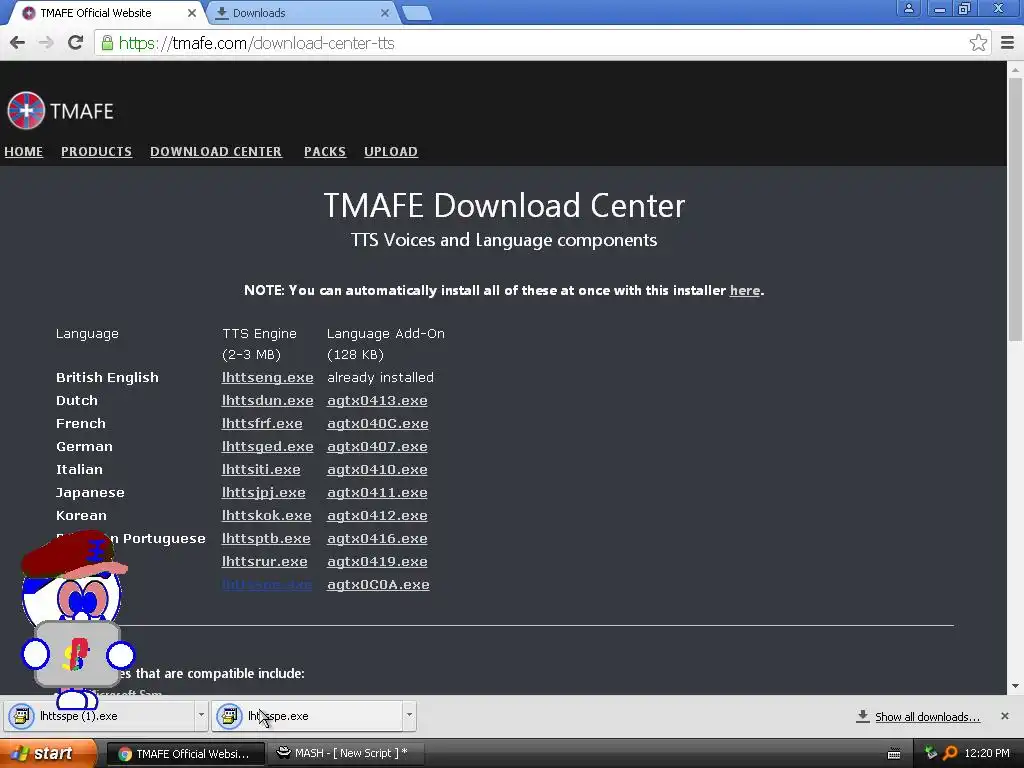Click the keyboard icon in system tray
The width and height of the screenshot is (1024, 768).
point(894,754)
